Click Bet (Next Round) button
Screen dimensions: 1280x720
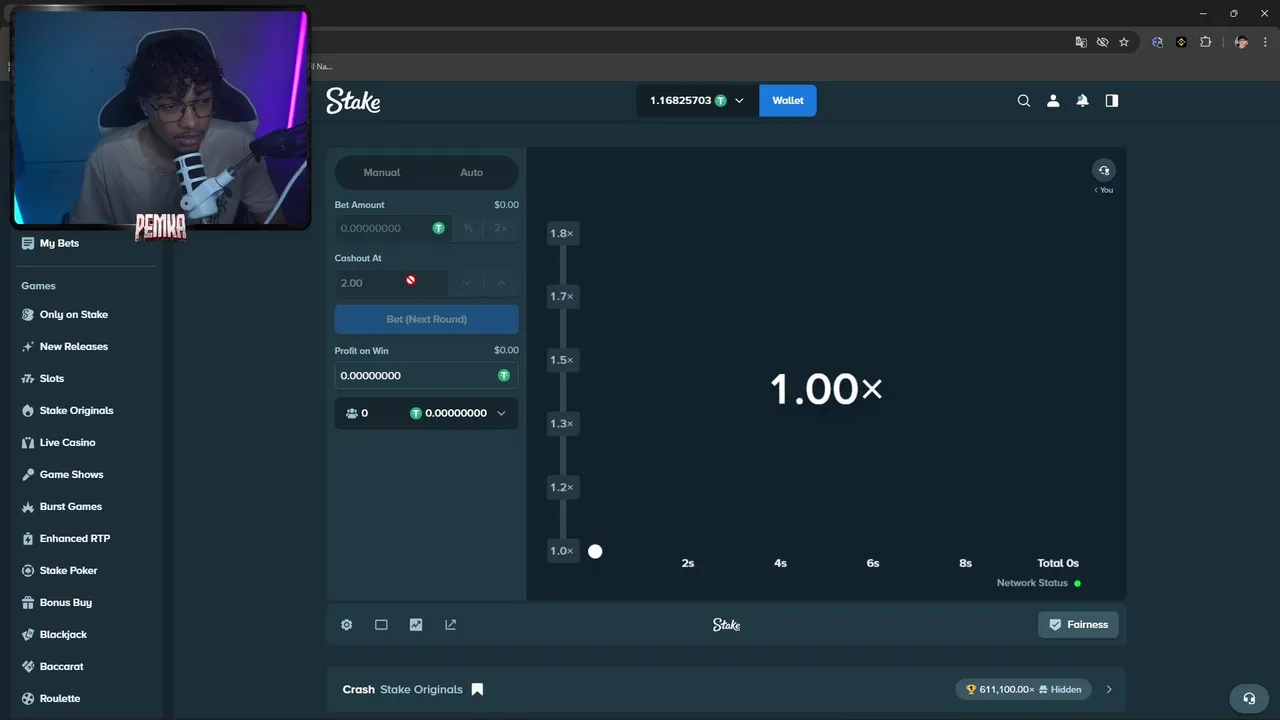[426, 319]
